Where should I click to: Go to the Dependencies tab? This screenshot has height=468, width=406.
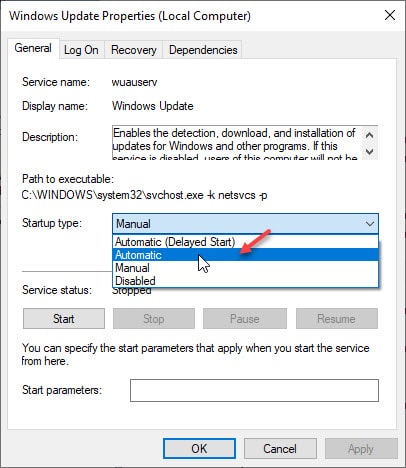(x=203, y=50)
